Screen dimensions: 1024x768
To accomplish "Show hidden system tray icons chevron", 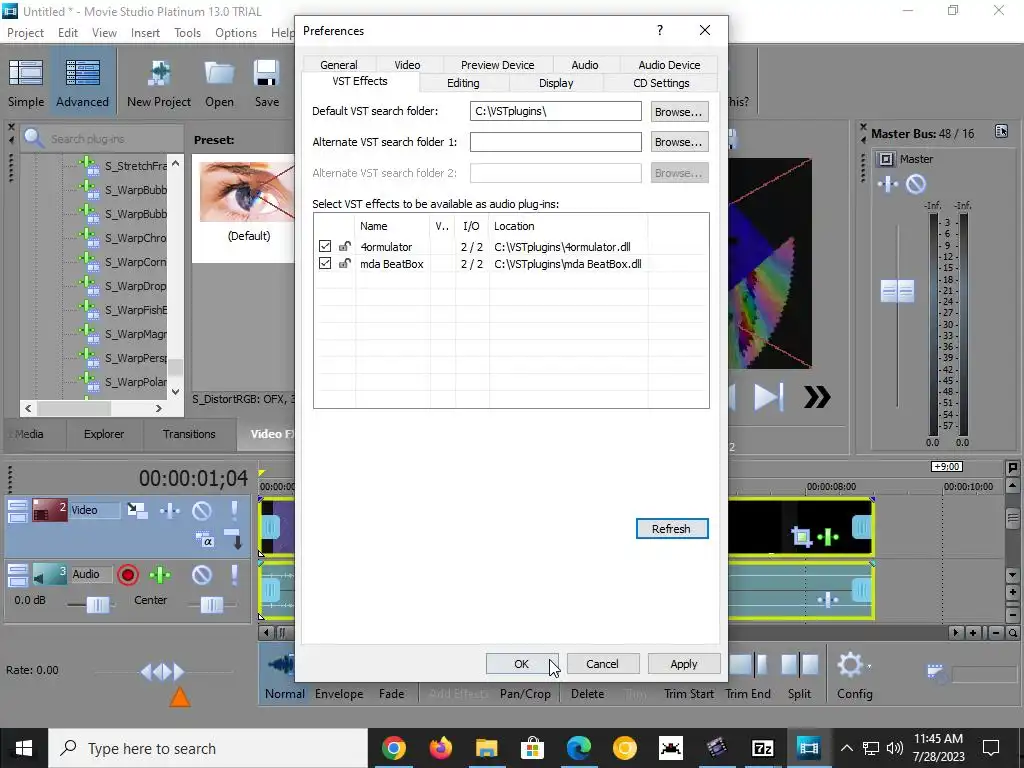I will point(846,748).
